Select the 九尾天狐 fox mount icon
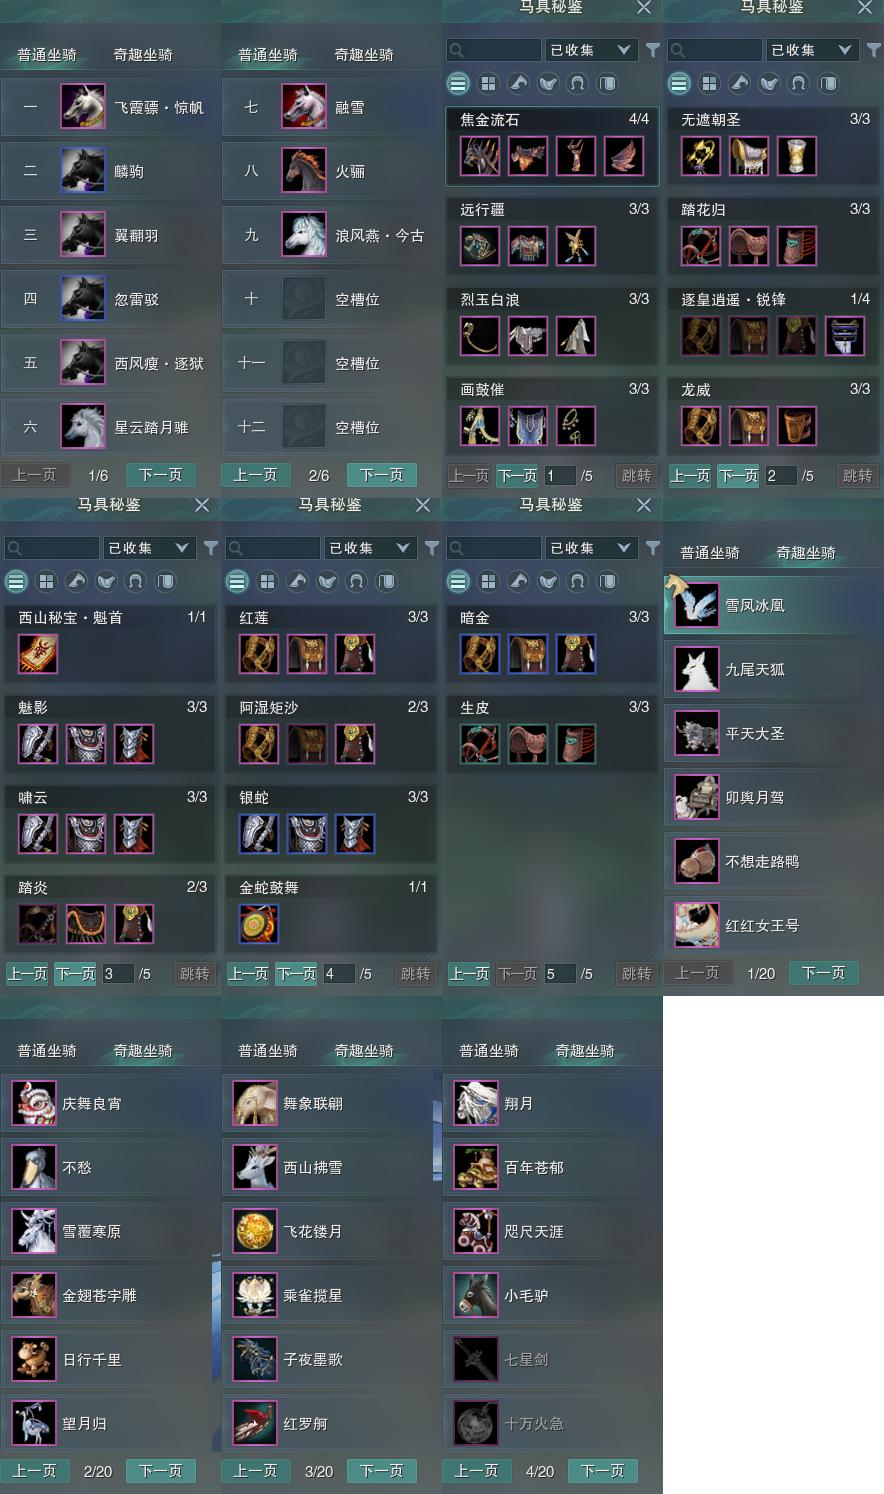Image resolution: width=884 pixels, height=1494 pixels. point(697,669)
